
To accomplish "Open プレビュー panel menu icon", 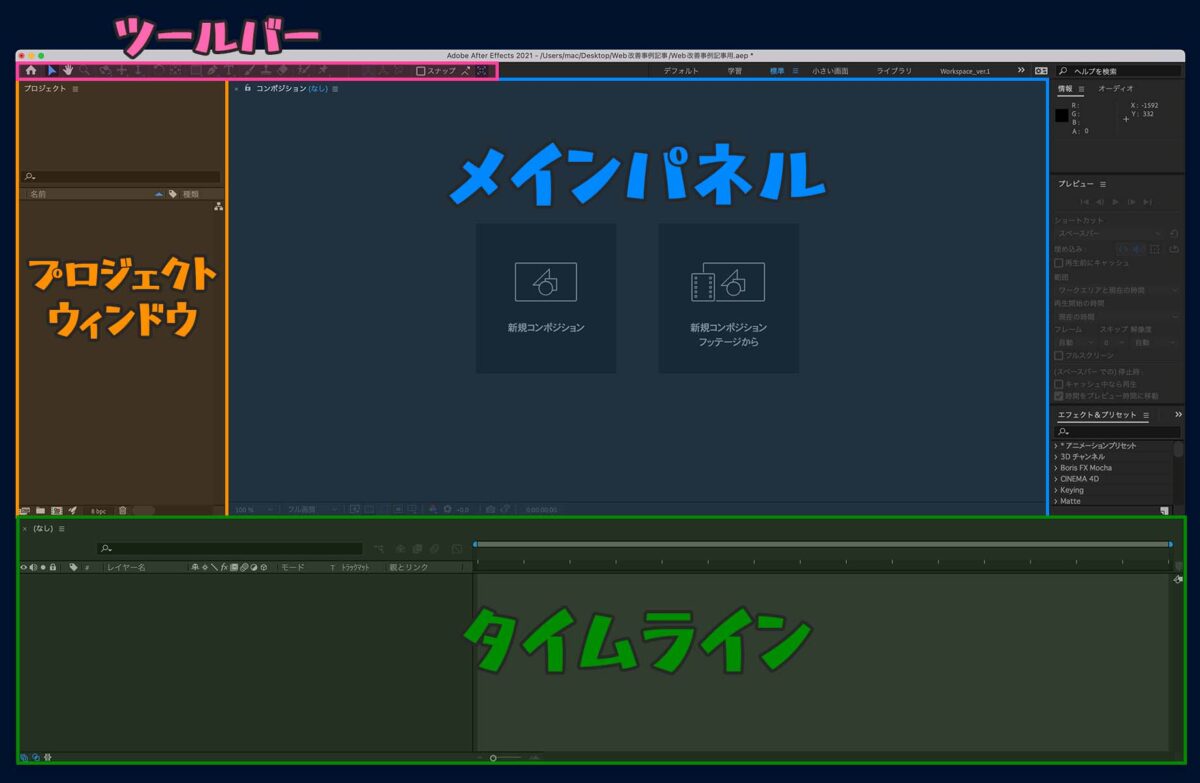I will pyautogui.click(x=1103, y=185).
